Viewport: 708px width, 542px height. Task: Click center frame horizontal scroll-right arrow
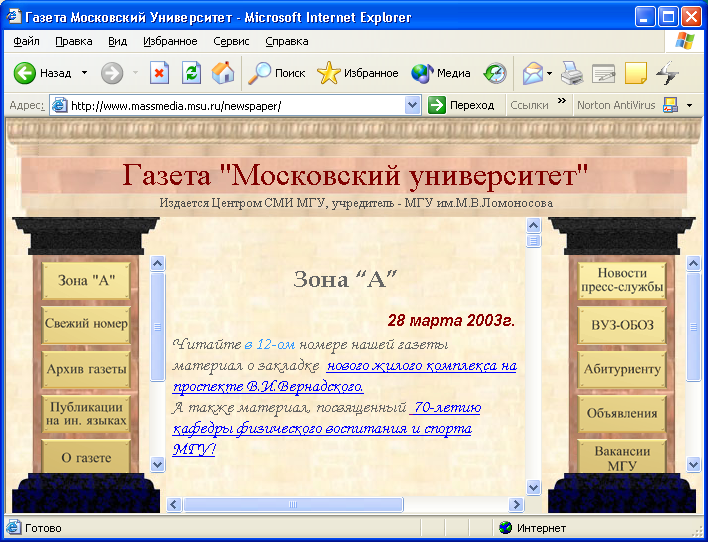coord(516,505)
